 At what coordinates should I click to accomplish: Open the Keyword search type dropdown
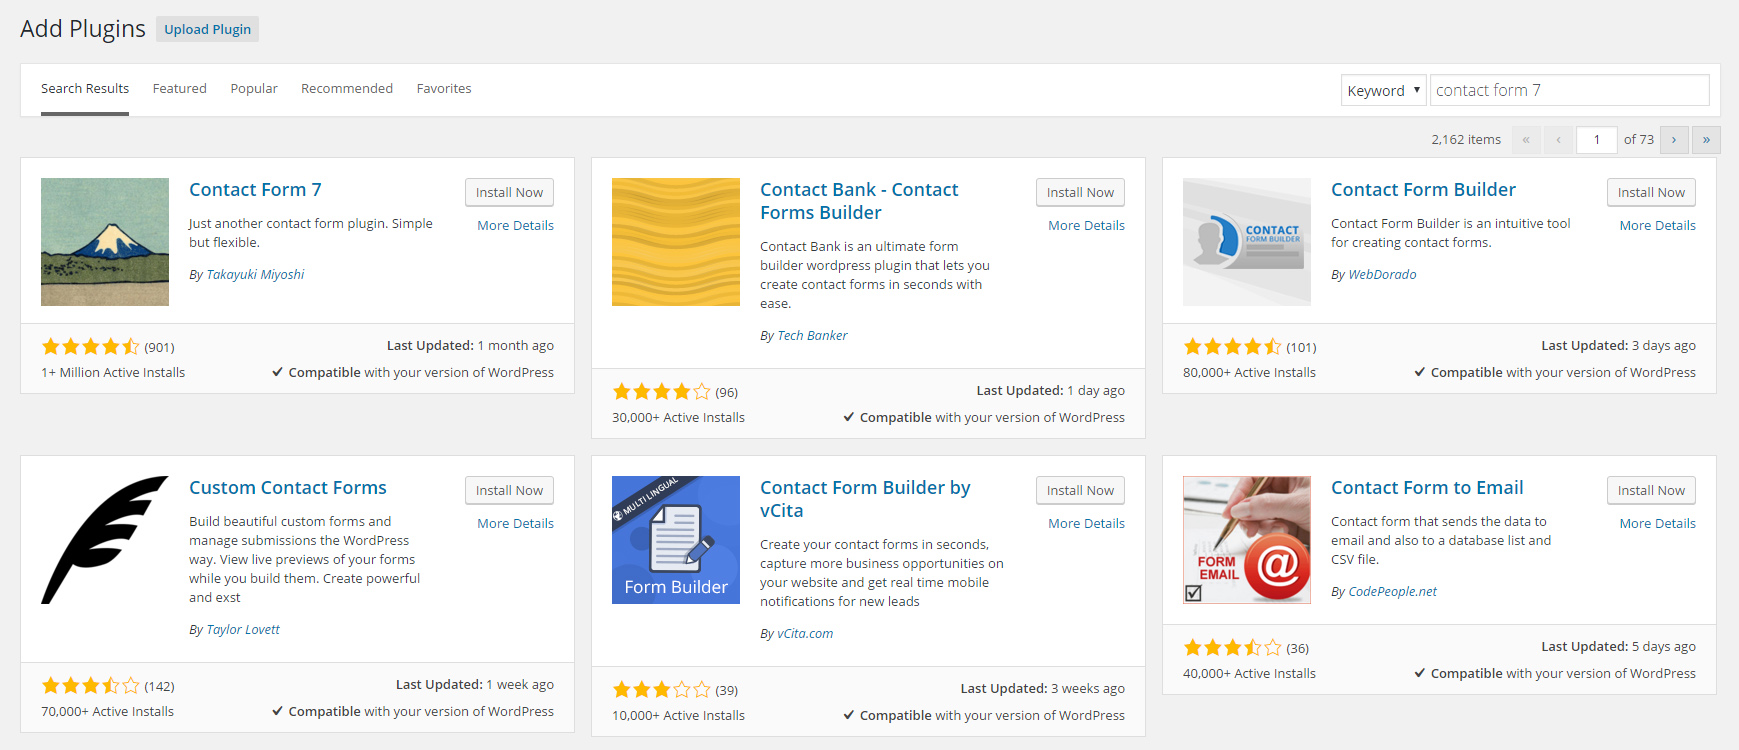point(1383,90)
